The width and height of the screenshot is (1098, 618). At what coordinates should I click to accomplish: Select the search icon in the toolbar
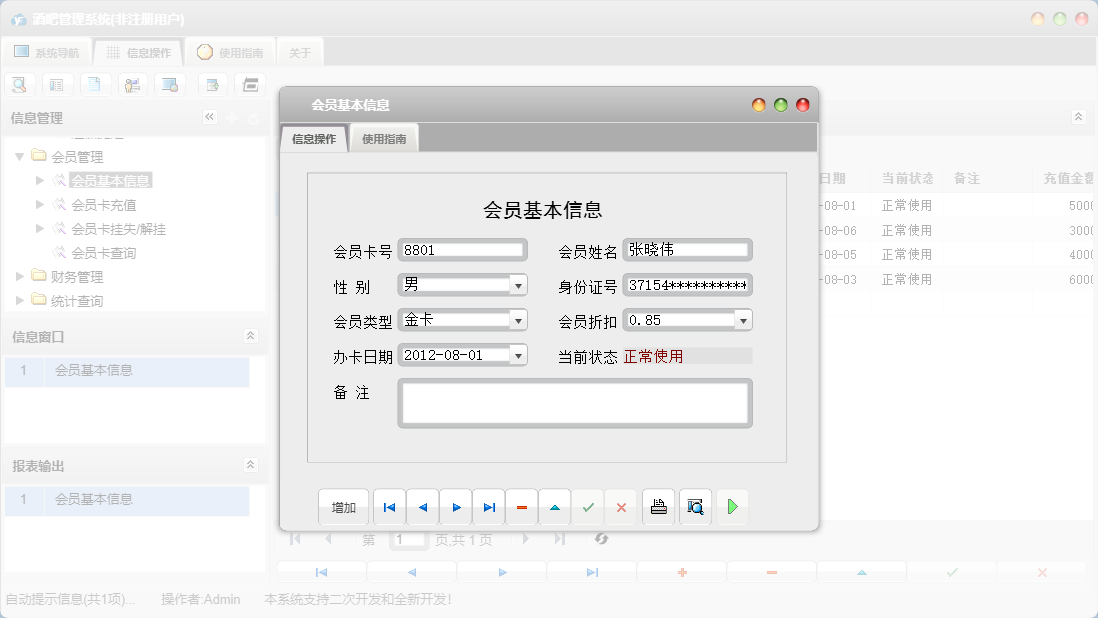(19, 84)
